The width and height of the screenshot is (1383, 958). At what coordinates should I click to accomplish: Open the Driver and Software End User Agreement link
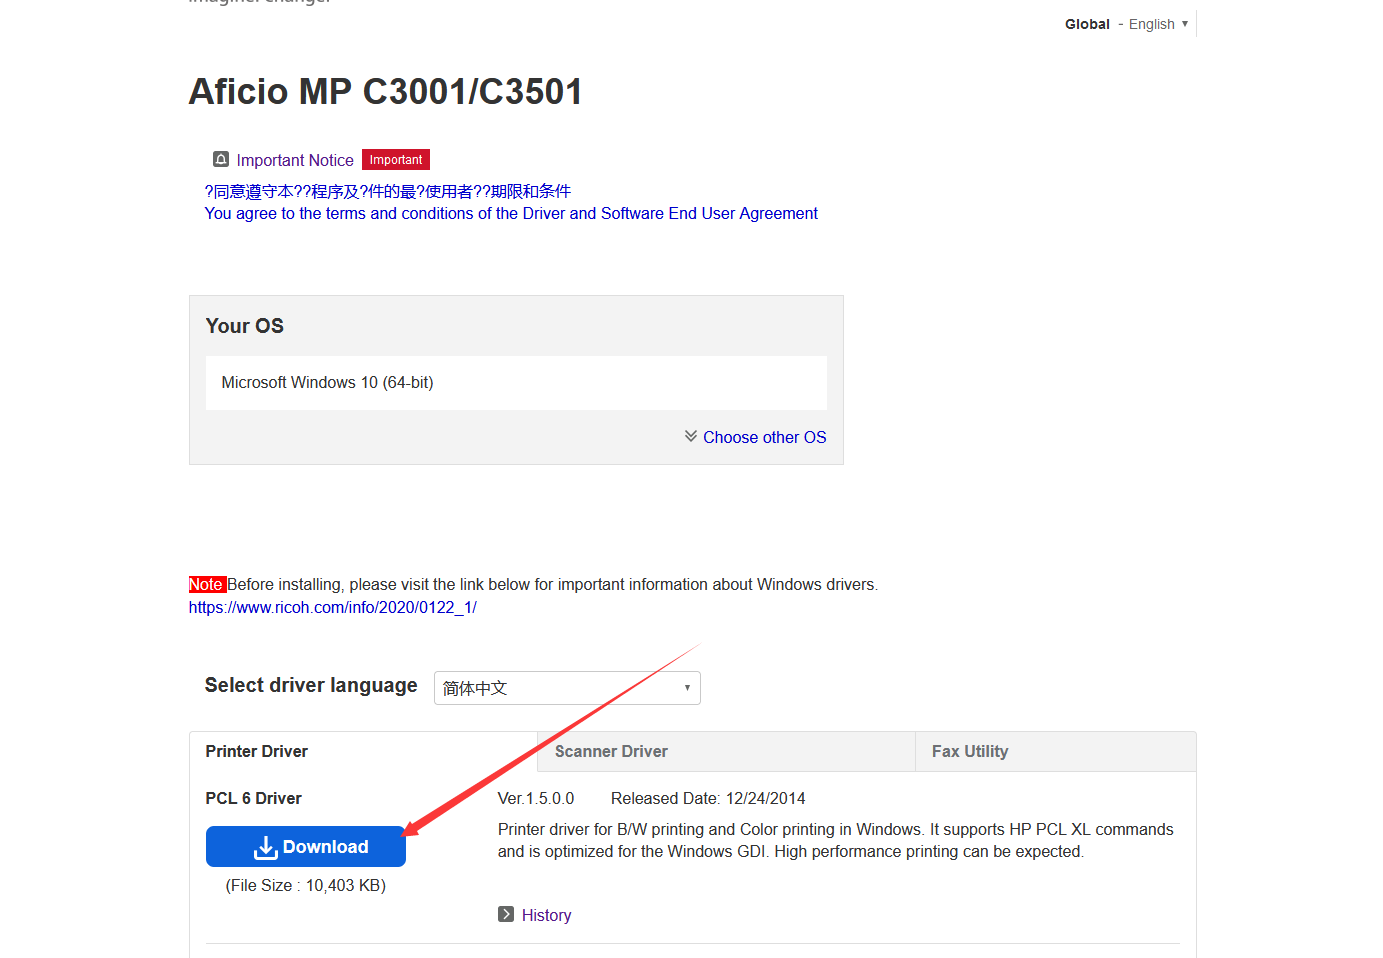[x=511, y=213]
